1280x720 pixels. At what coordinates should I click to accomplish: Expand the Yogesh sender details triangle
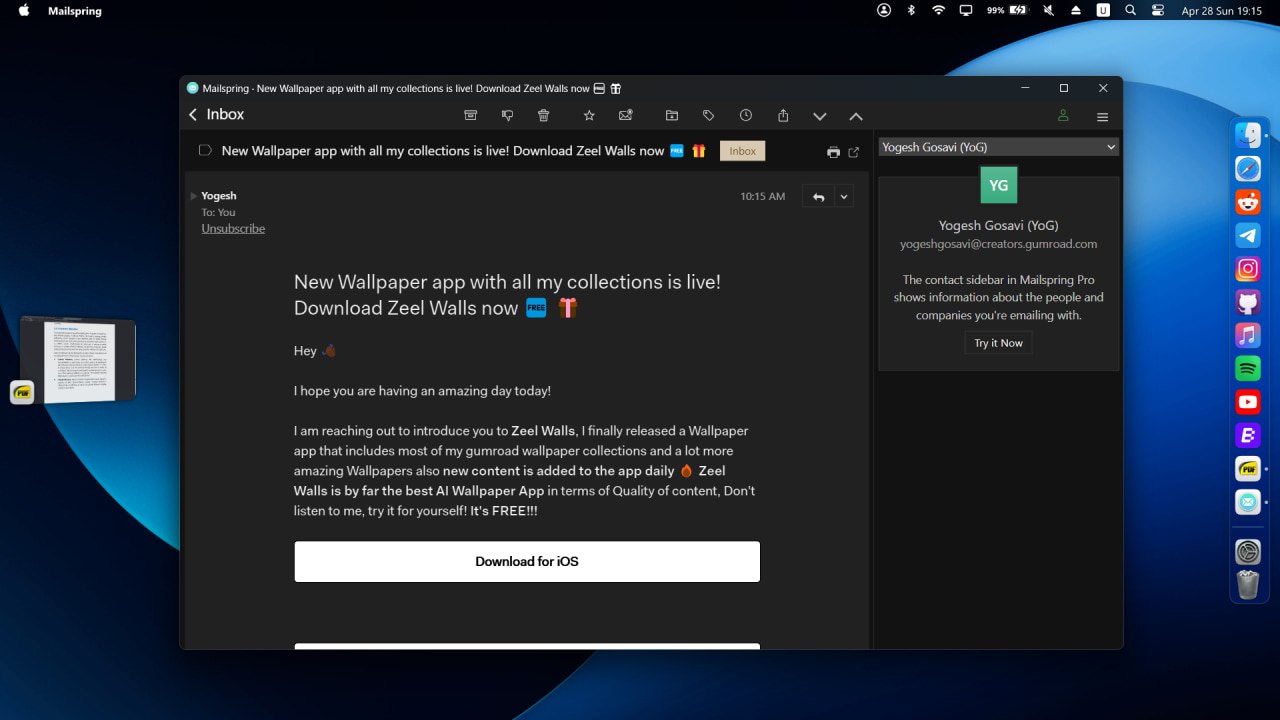pyautogui.click(x=194, y=196)
